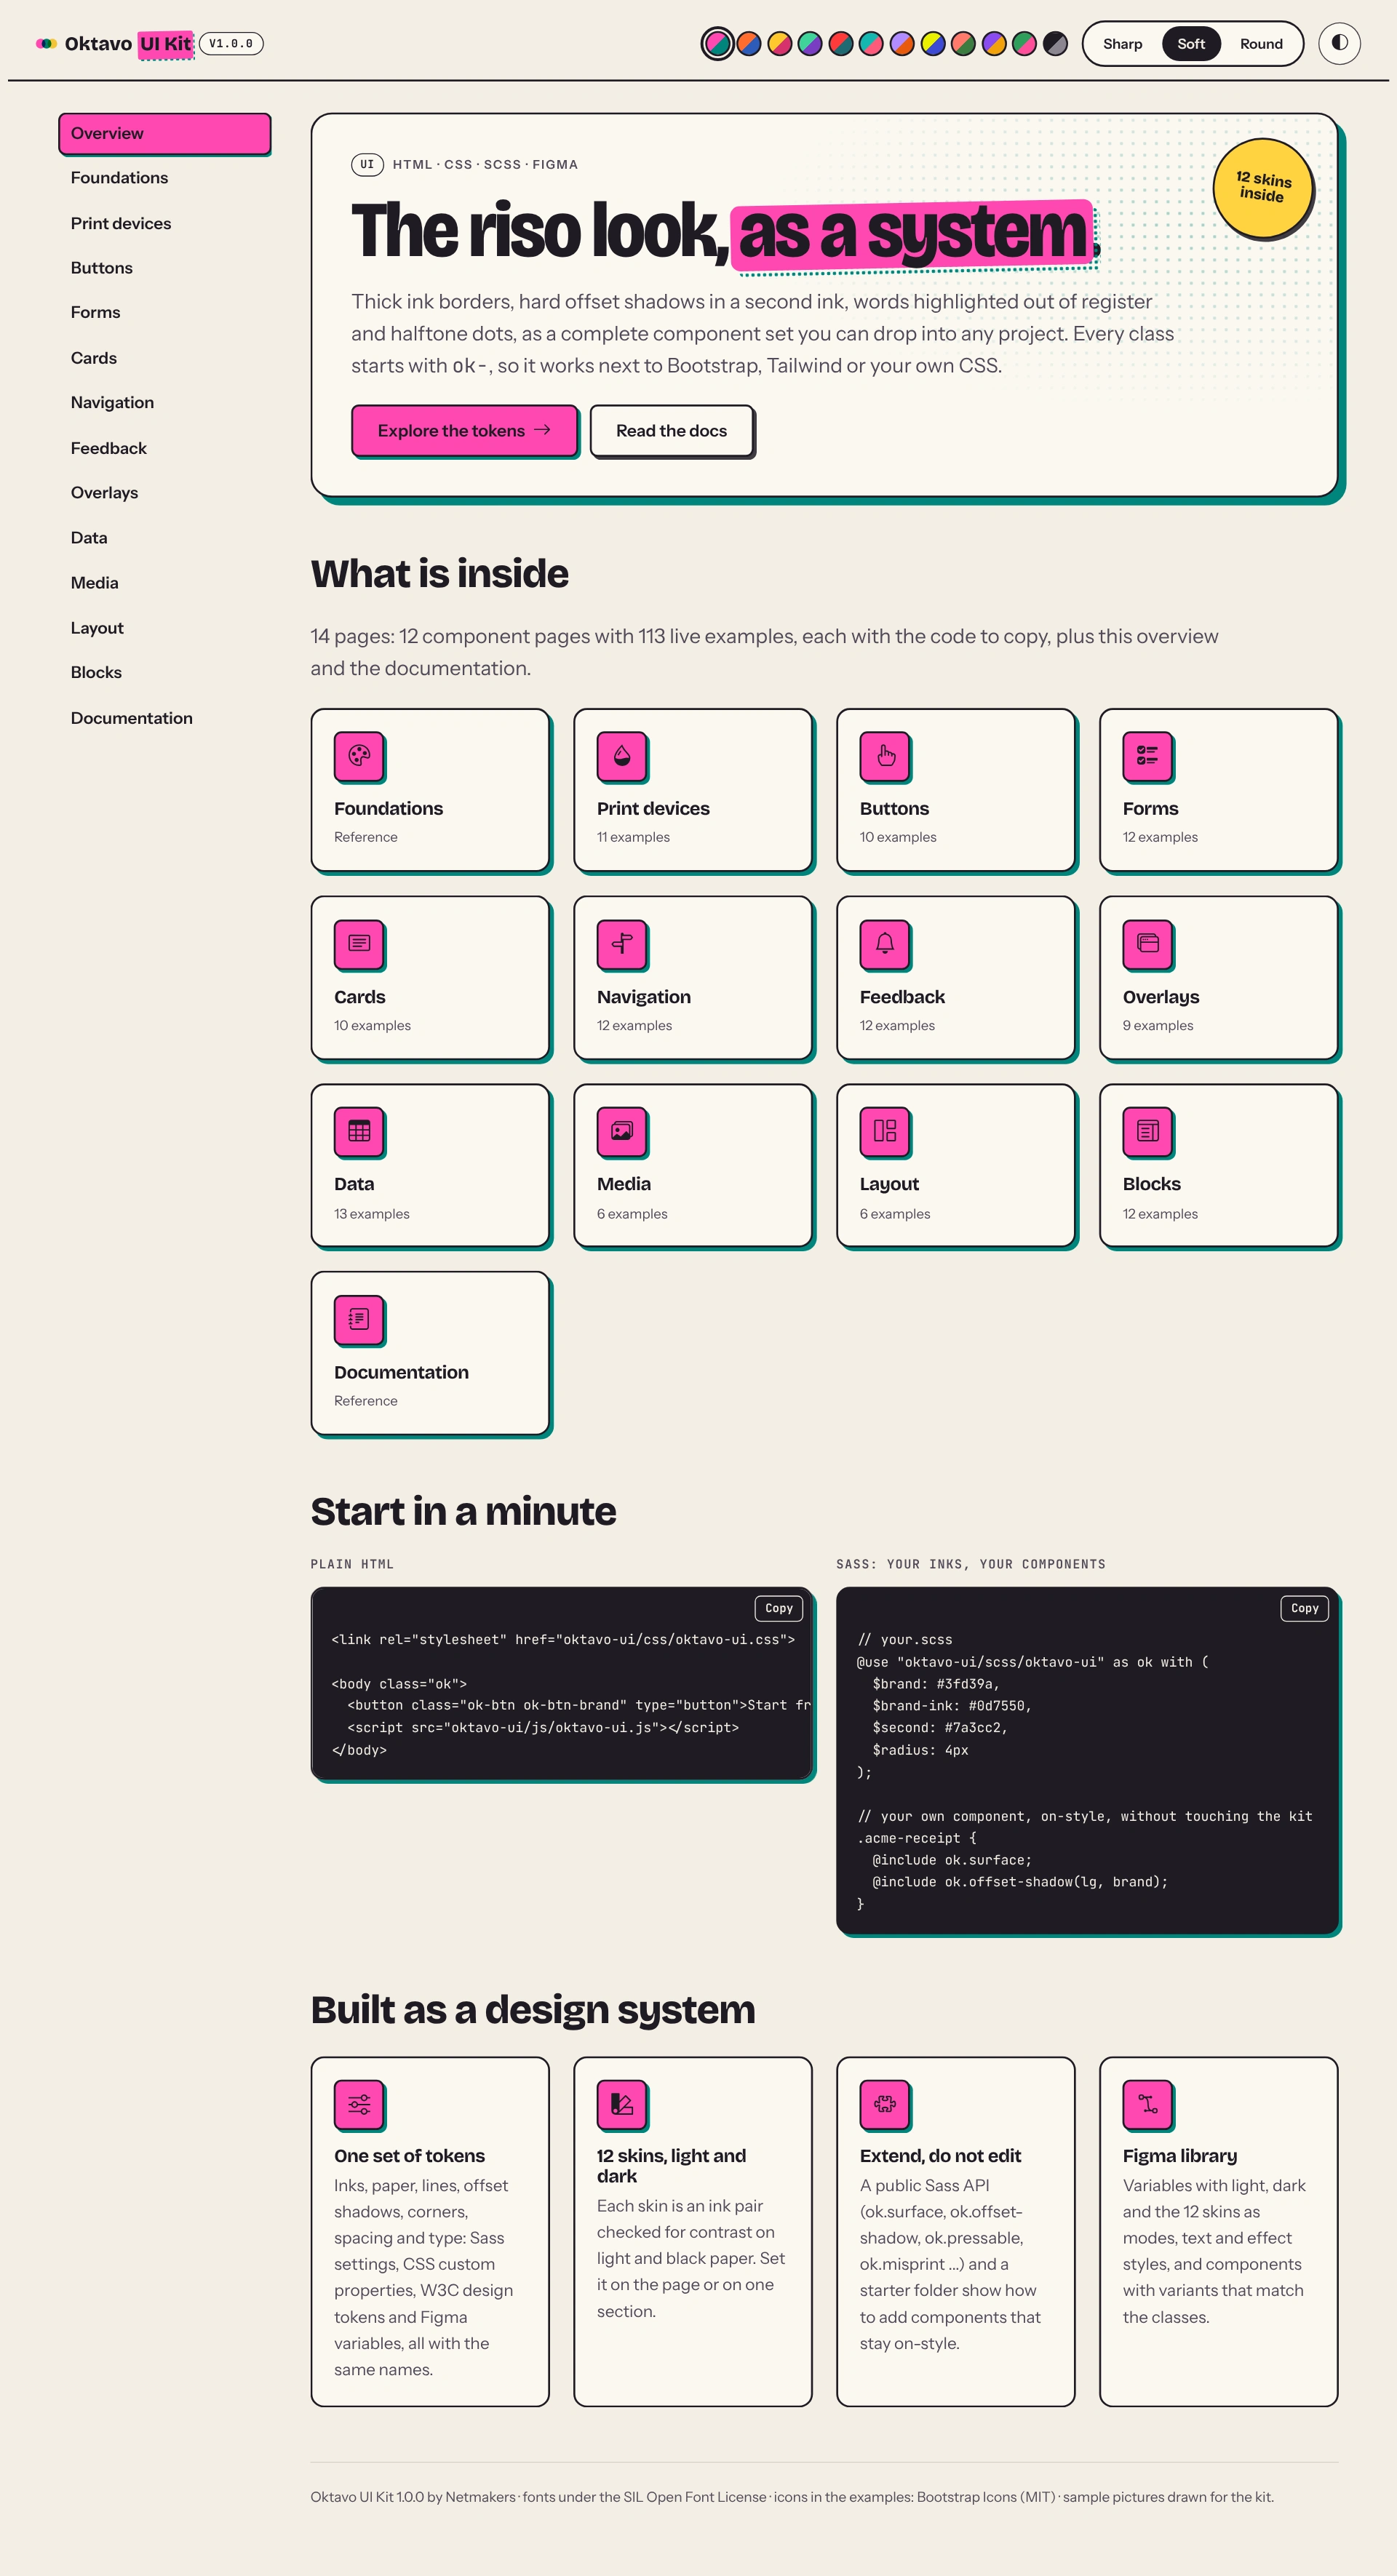Click the Print devices droplet icon
Image resolution: width=1397 pixels, height=2576 pixels.
622,756
